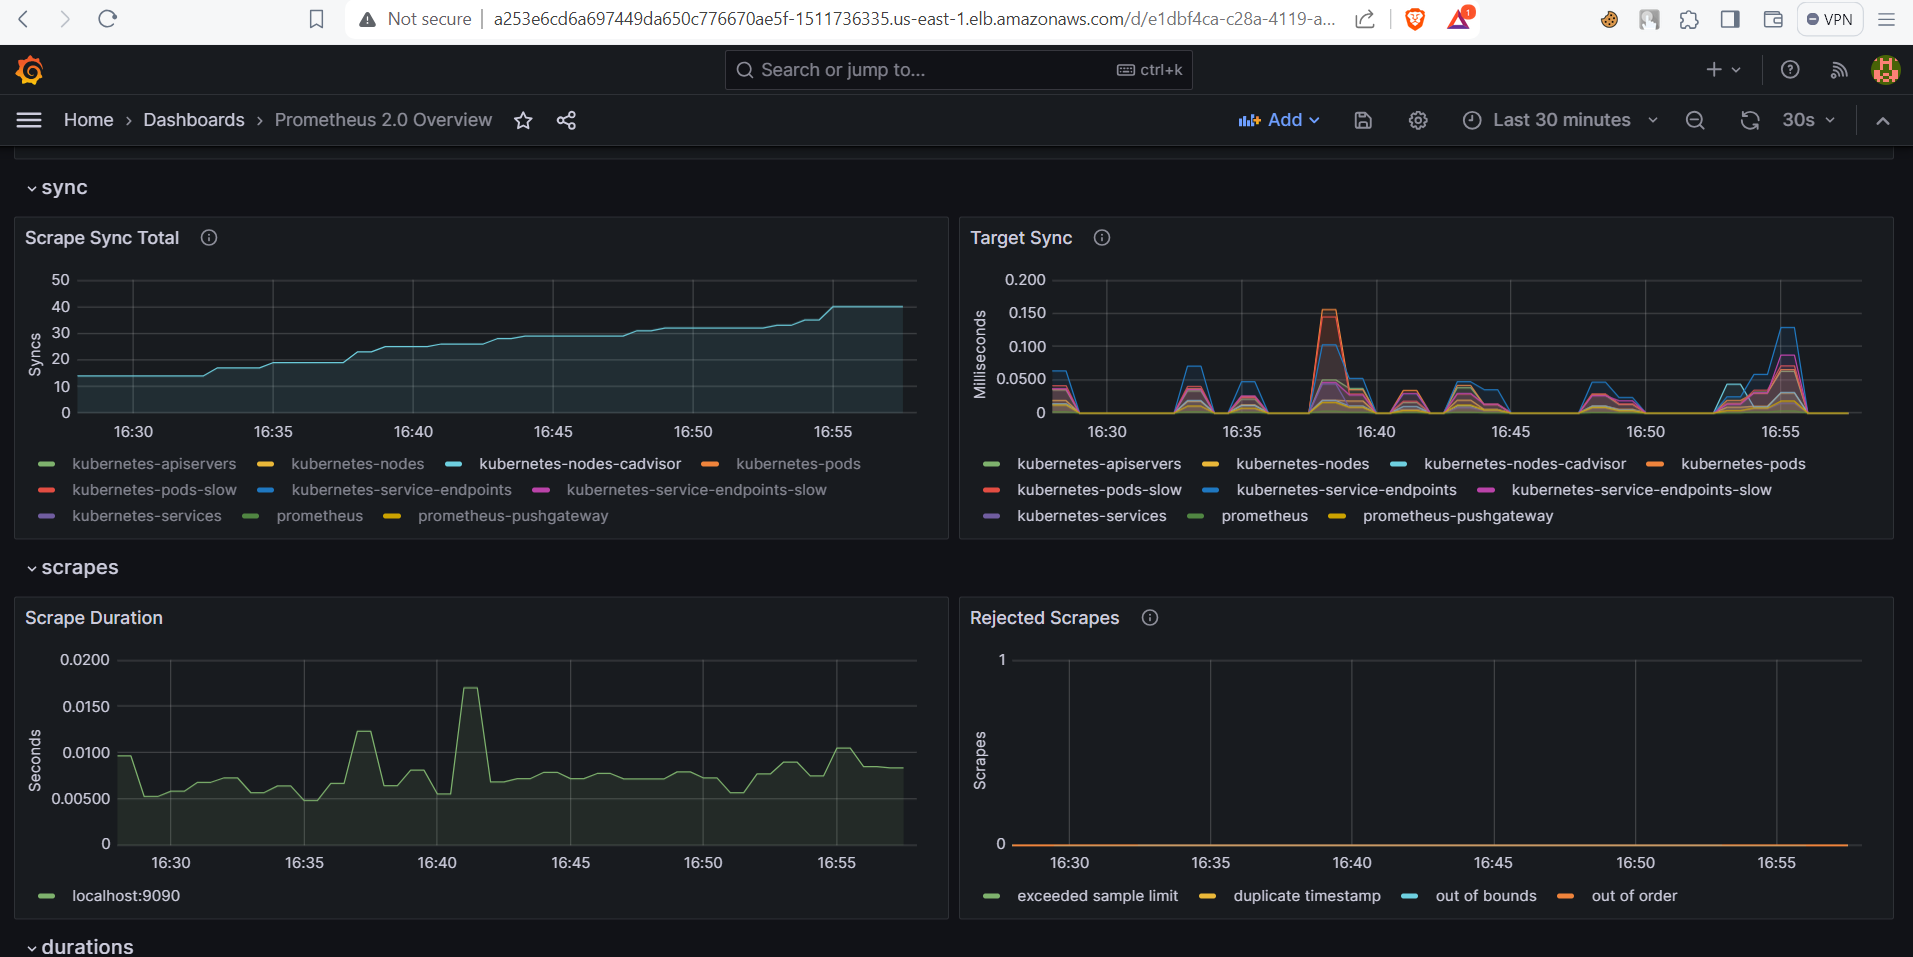Open Scrape Sync Total panel title menu
The image size is (1913, 957).
pos(102,238)
